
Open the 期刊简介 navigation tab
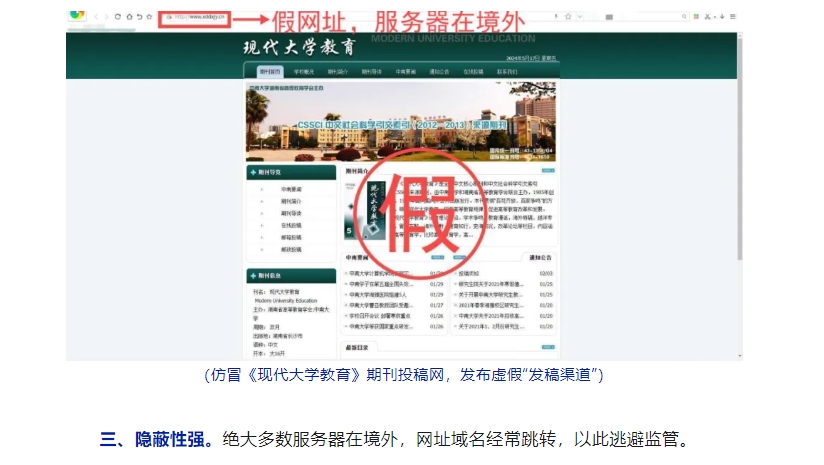pos(337,71)
